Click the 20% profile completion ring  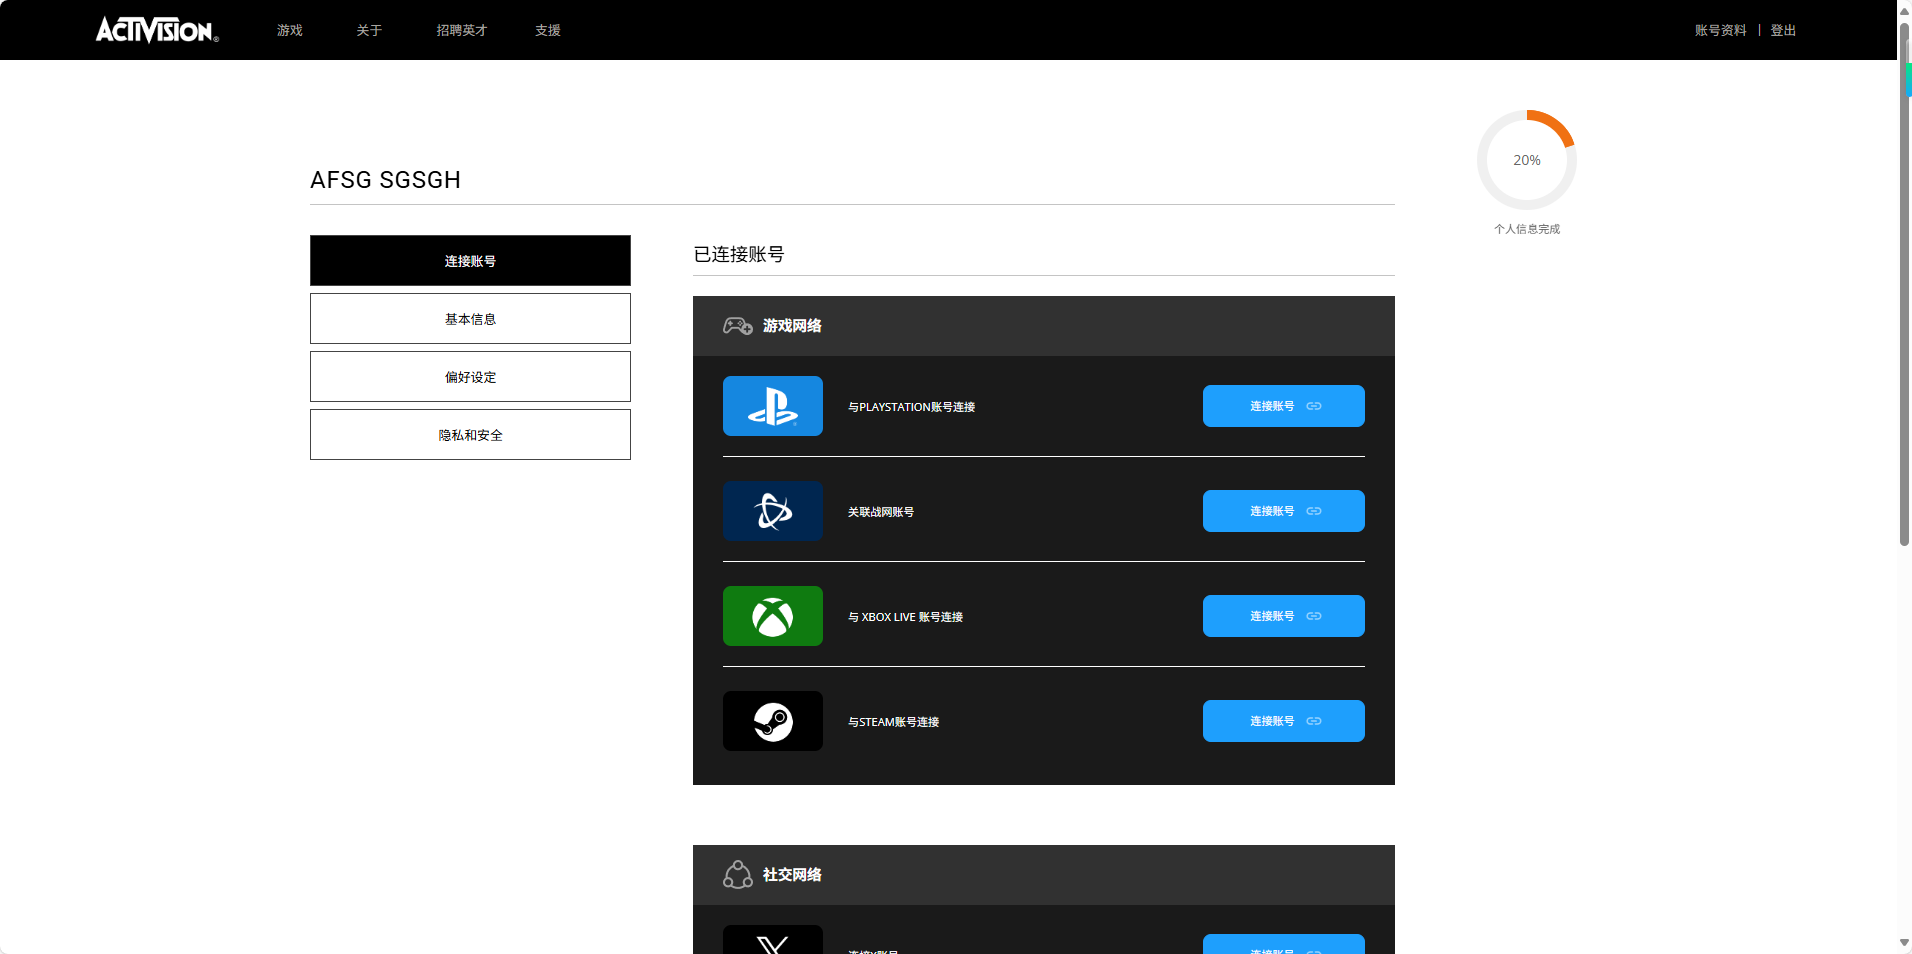[x=1527, y=160]
